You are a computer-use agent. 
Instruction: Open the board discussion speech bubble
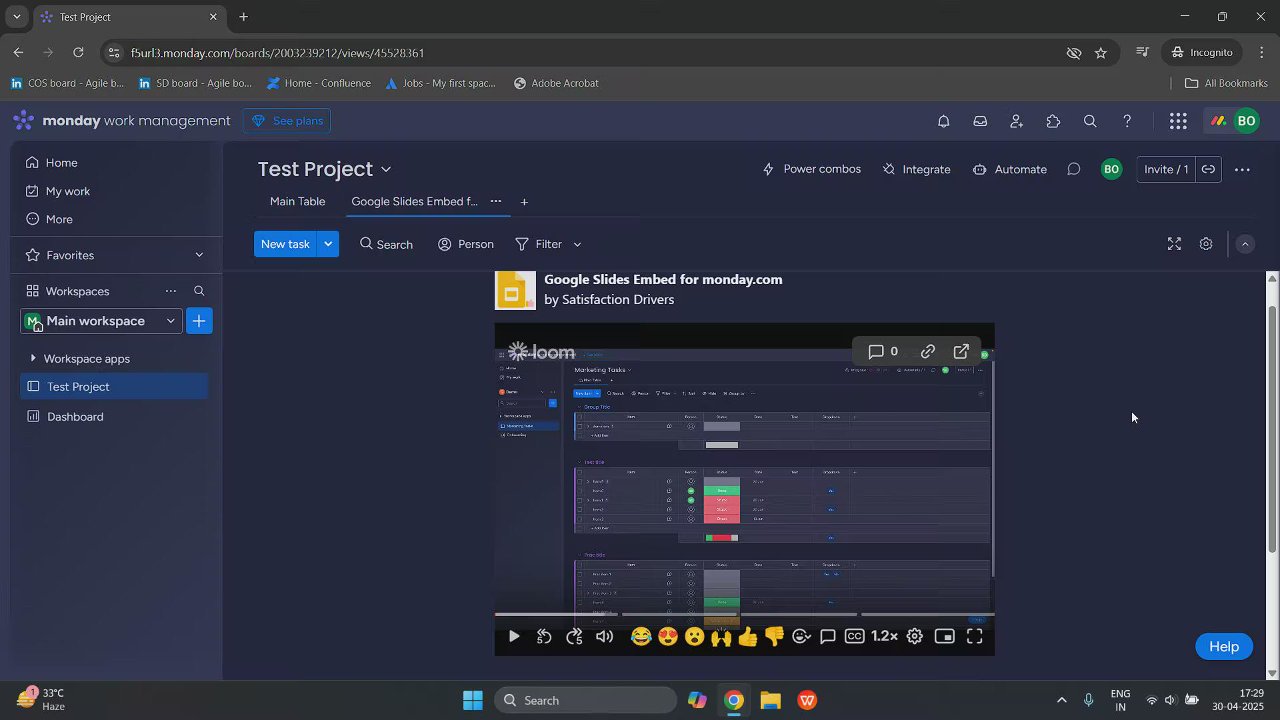pyautogui.click(x=1074, y=169)
